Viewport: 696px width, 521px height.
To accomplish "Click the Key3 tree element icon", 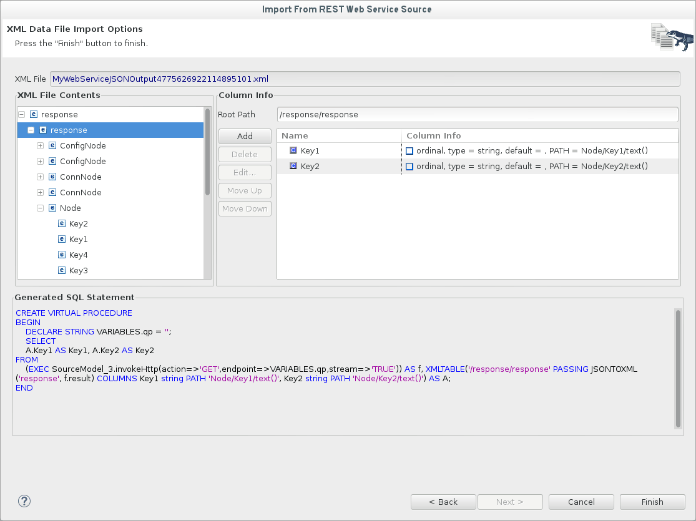I will 62,270.
